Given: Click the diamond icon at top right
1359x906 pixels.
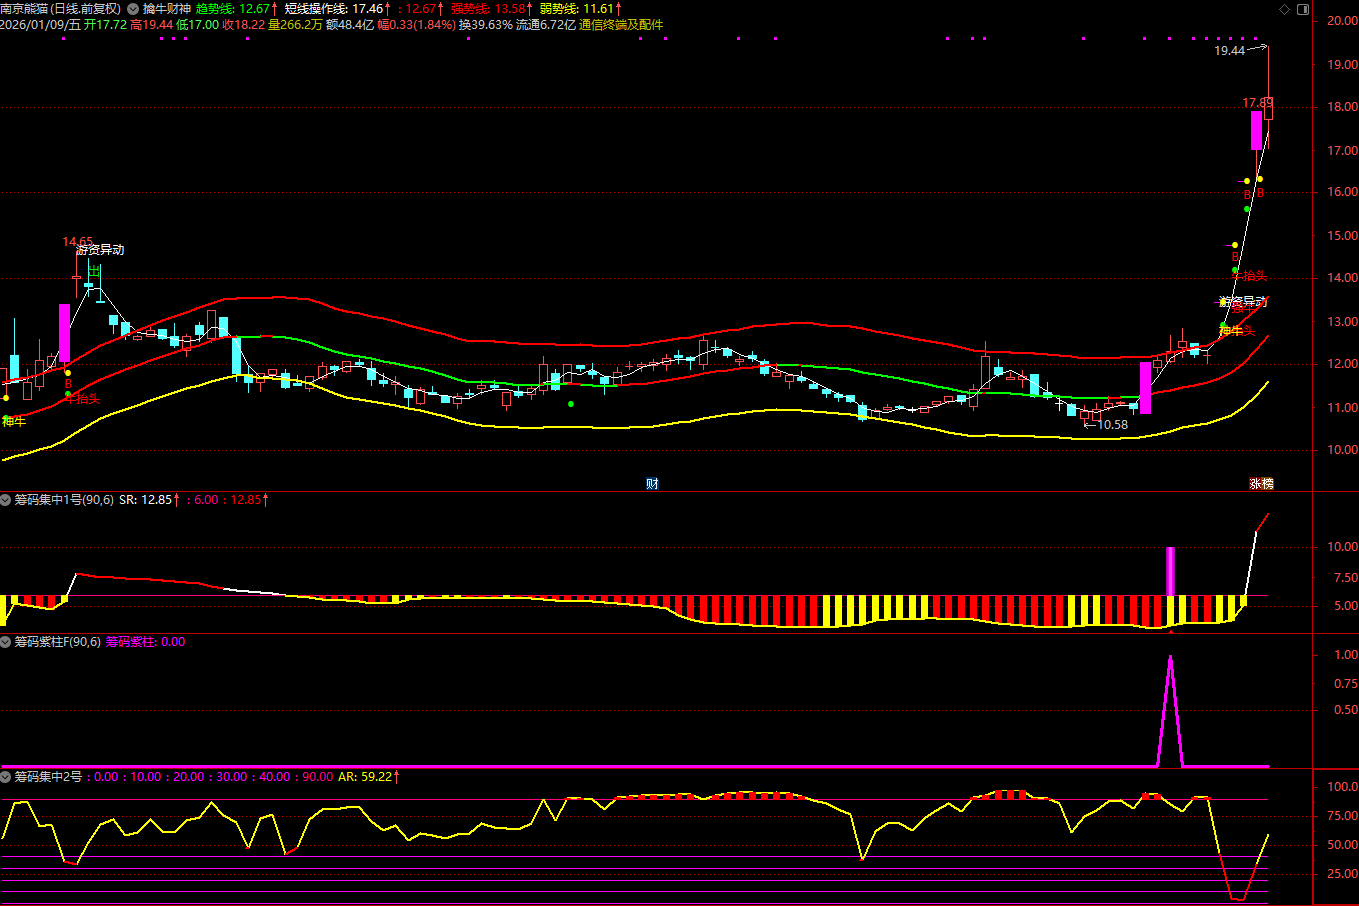Looking at the screenshot, I should pyautogui.click(x=1284, y=9).
